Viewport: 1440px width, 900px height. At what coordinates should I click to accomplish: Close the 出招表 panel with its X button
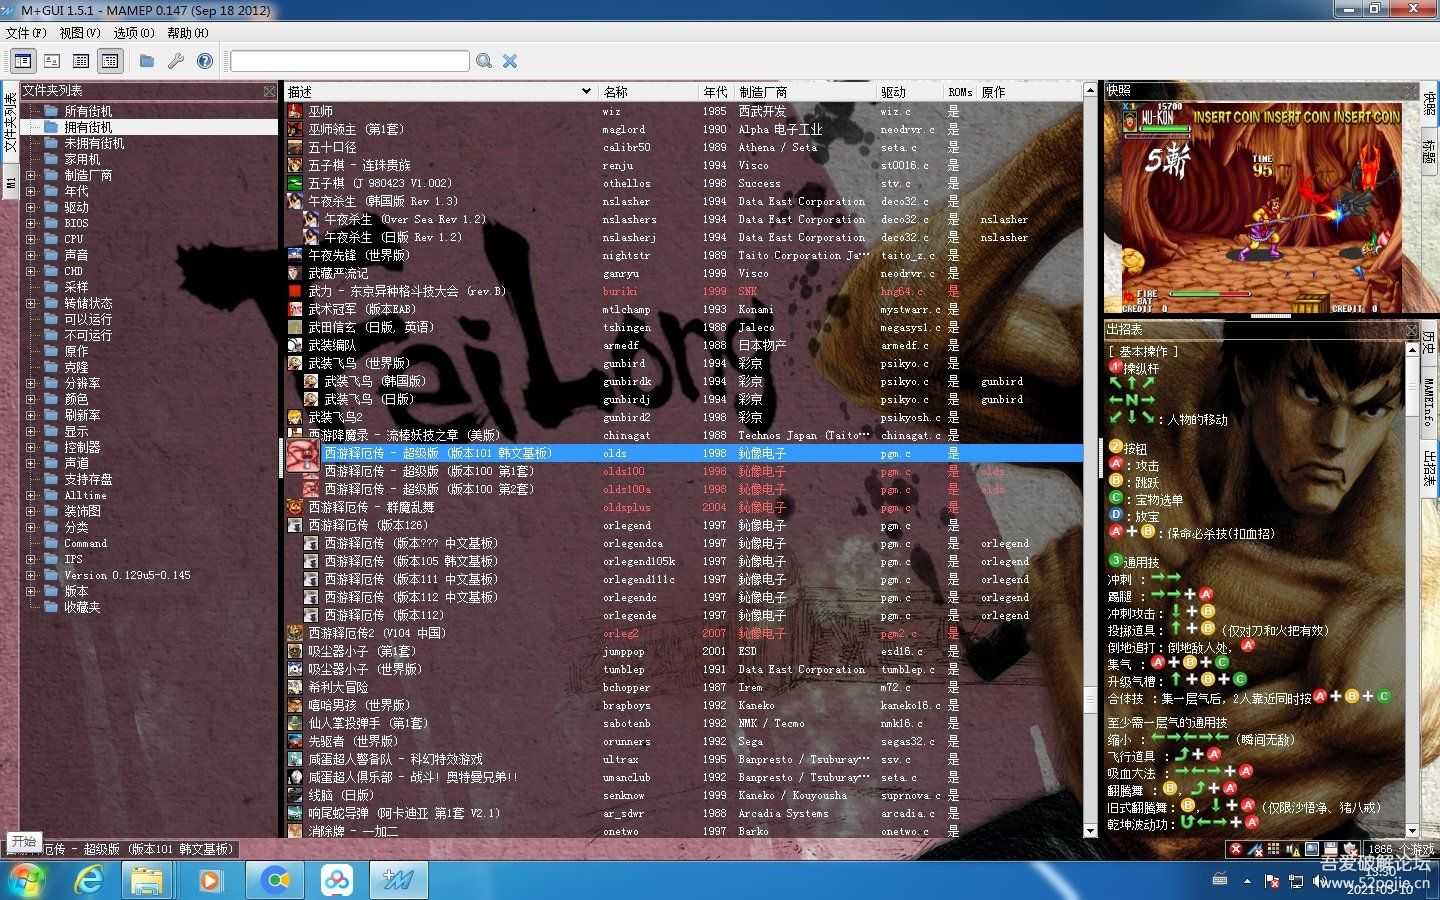1411,329
